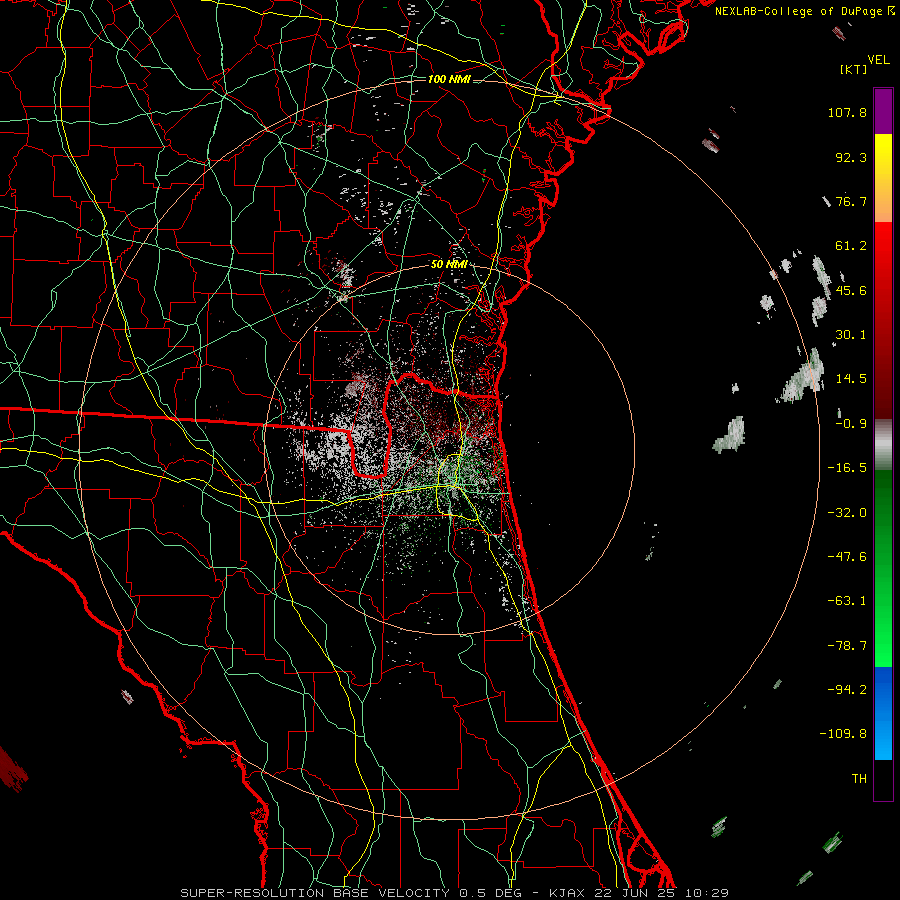900x900 pixels.
Task: Select the -47.6 scale value
Action: click(x=847, y=557)
